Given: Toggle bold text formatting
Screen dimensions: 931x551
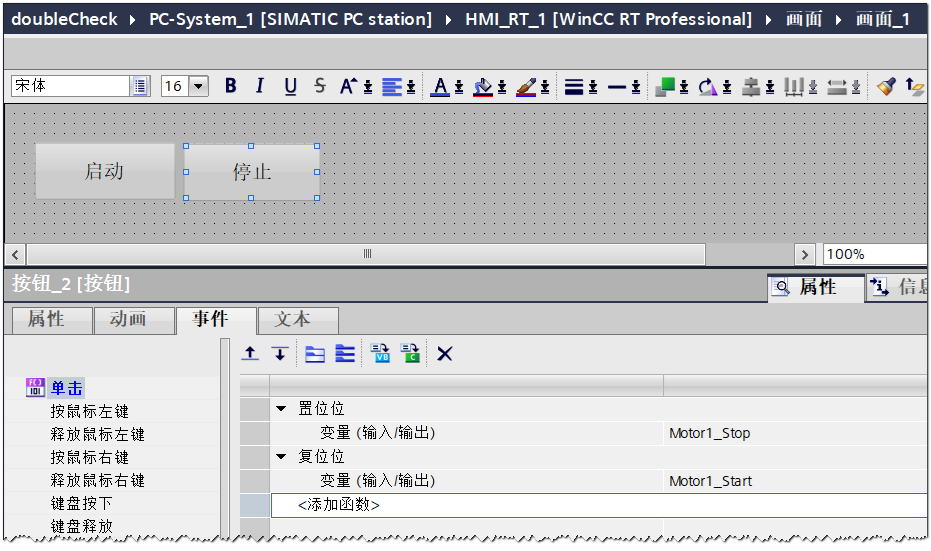Looking at the screenshot, I should tap(231, 87).
